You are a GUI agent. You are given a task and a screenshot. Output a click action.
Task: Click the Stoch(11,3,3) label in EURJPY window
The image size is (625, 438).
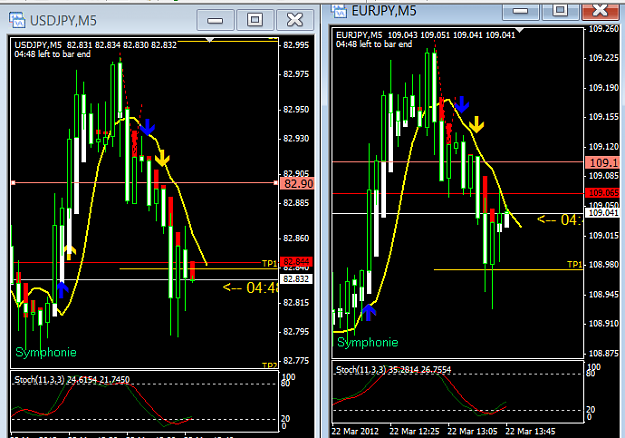point(361,369)
